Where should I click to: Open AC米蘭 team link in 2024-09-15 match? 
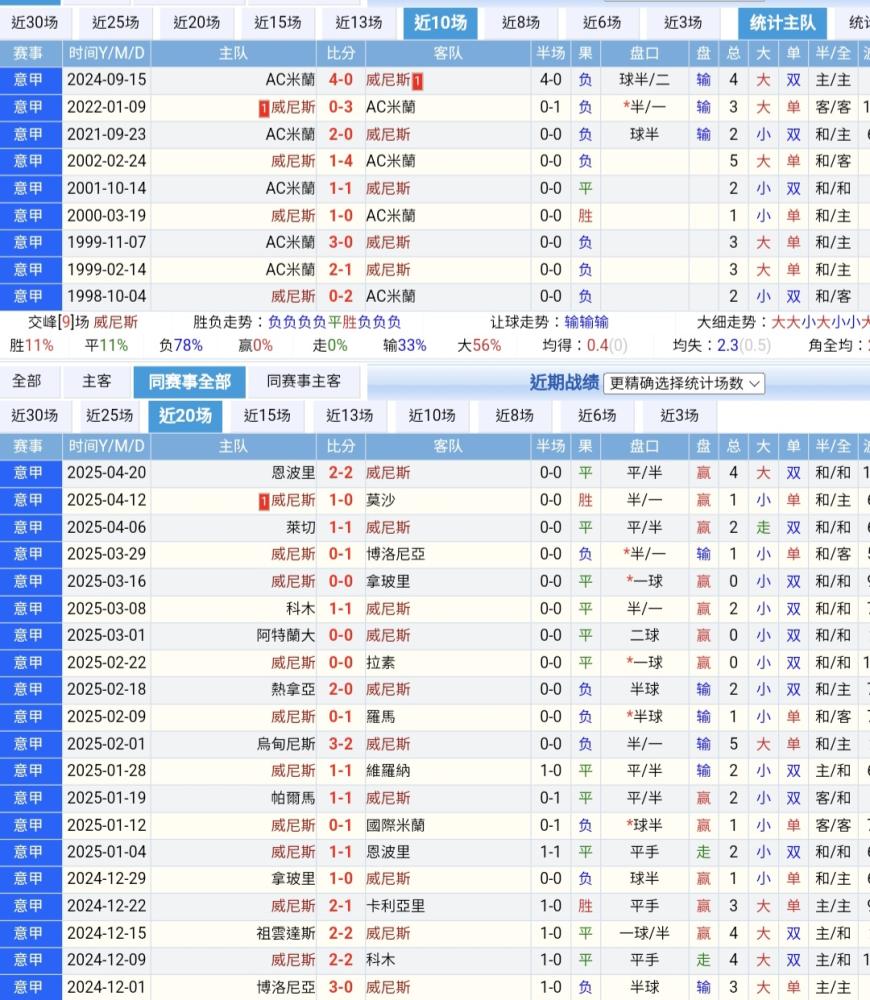pyautogui.click(x=290, y=80)
